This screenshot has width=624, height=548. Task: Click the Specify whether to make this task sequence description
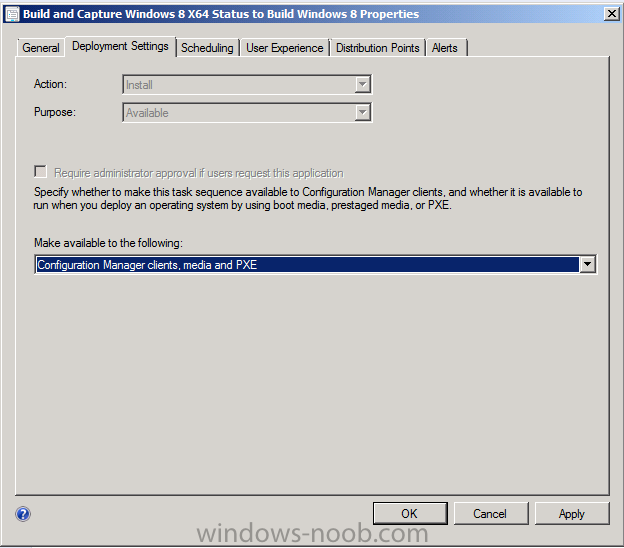tap(308, 198)
